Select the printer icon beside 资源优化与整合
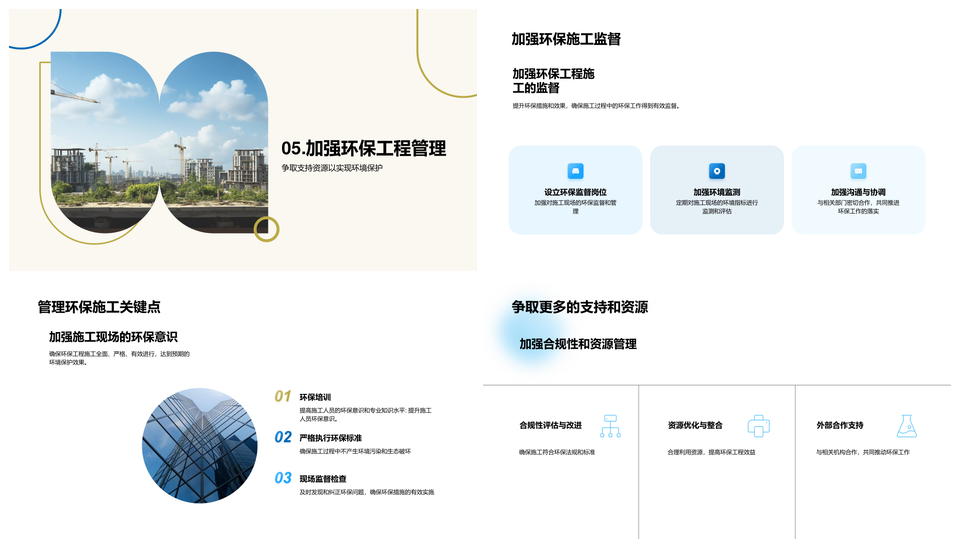The height and width of the screenshot is (548, 960). (758, 426)
